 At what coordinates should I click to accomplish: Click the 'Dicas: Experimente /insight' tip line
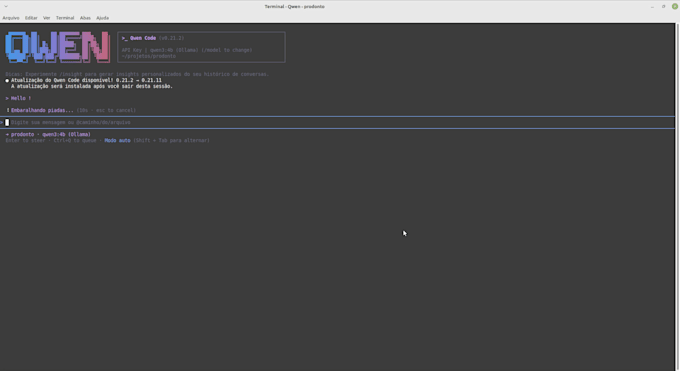137,74
